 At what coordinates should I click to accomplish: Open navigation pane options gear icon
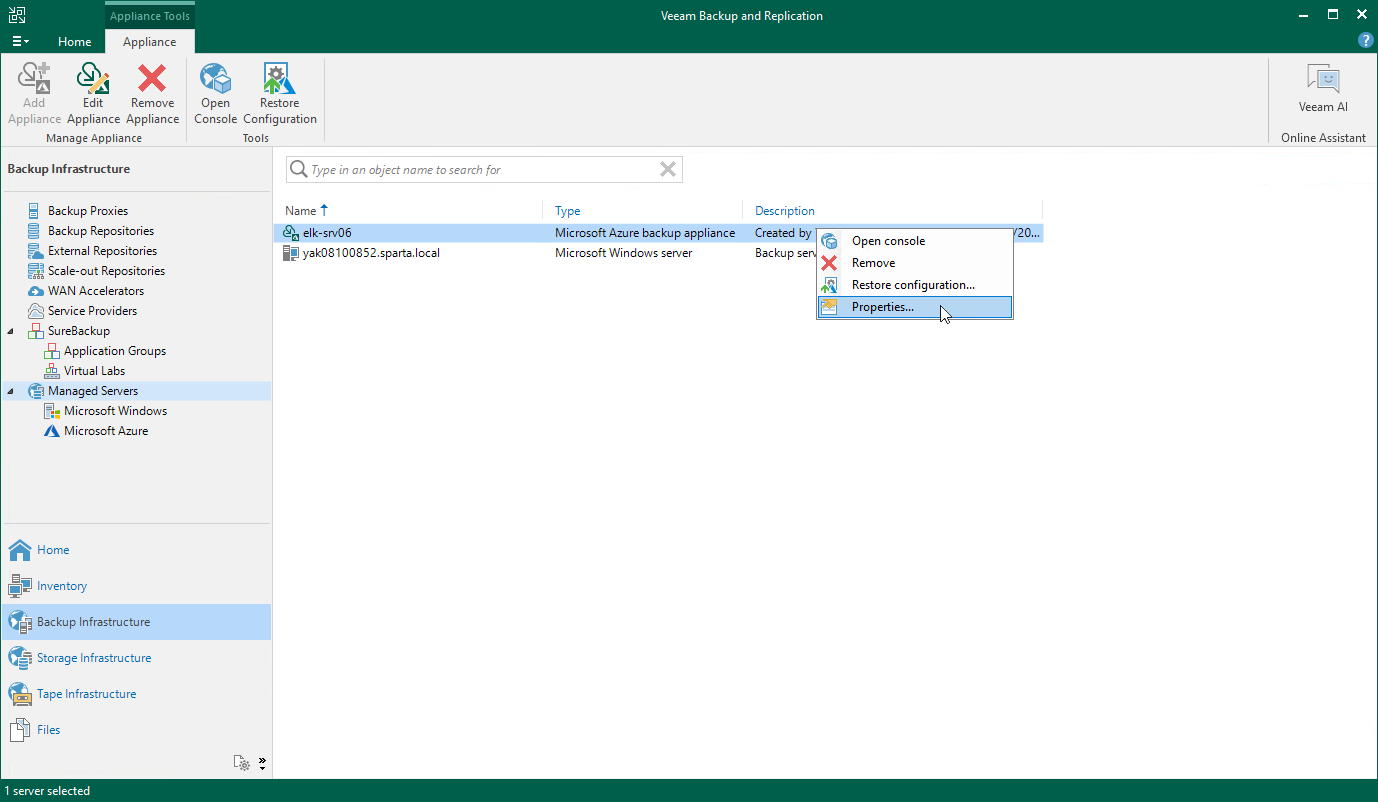242,763
